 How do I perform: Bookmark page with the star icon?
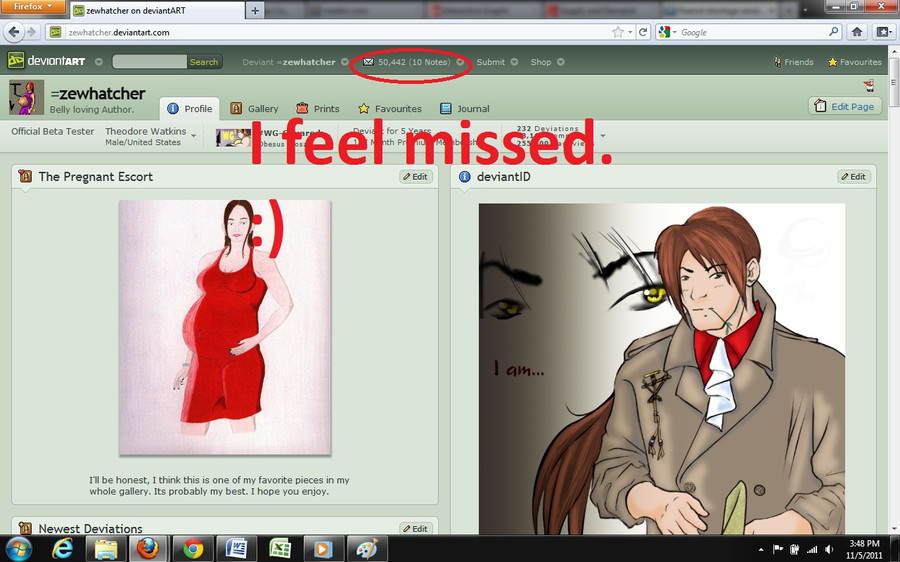point(618,32)
